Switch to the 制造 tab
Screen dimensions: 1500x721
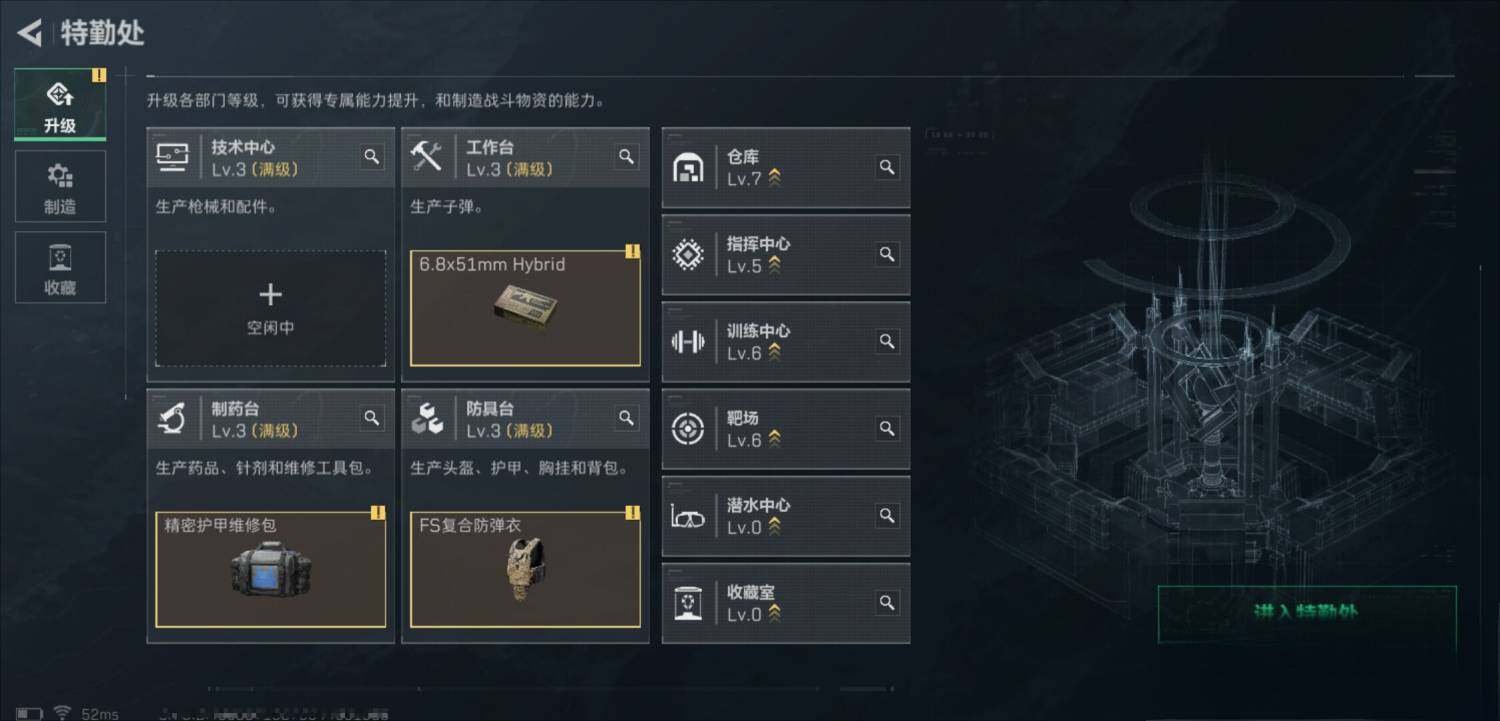click(x=60, y=186)
